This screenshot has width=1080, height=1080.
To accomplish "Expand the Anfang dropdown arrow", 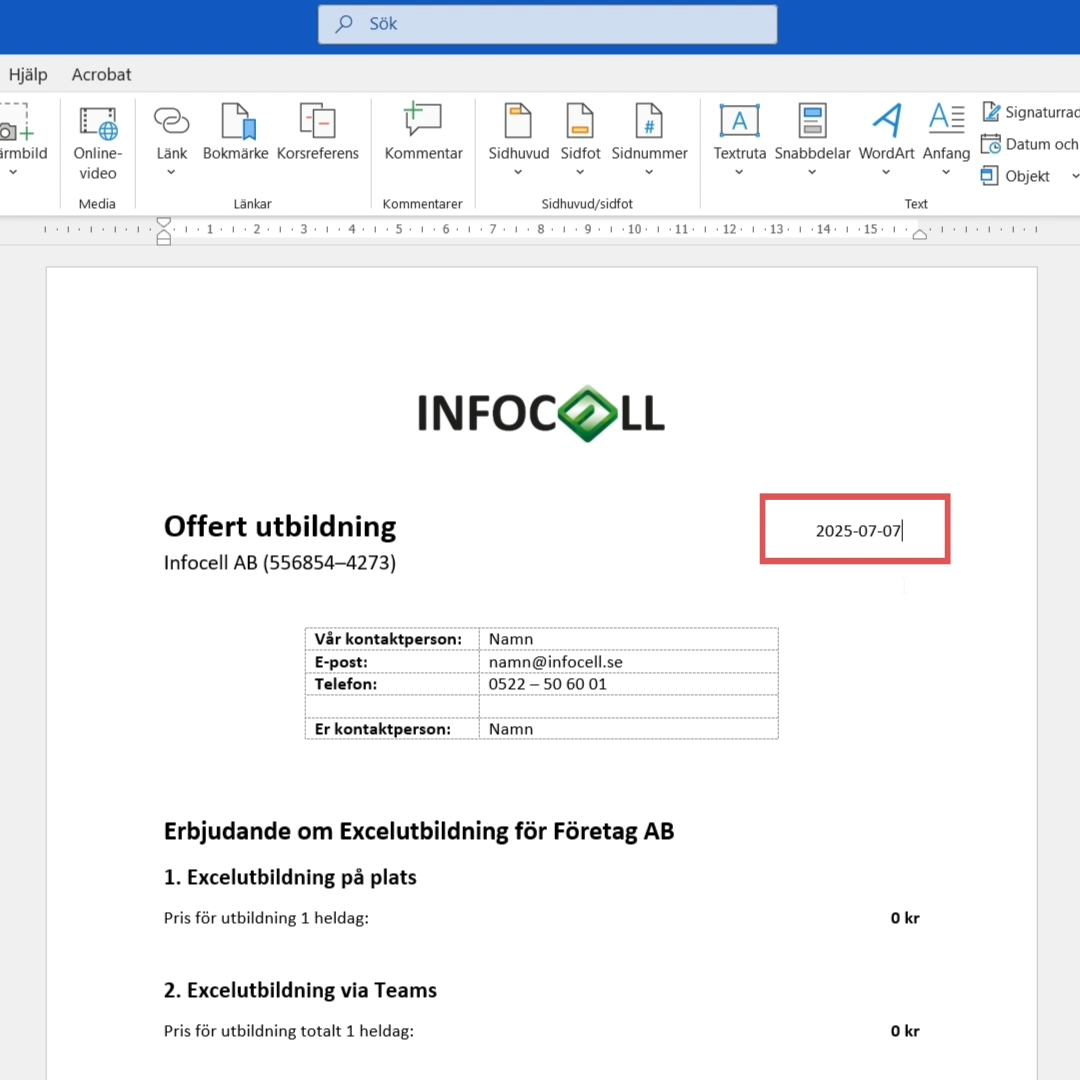I will [x=946, y=172].
